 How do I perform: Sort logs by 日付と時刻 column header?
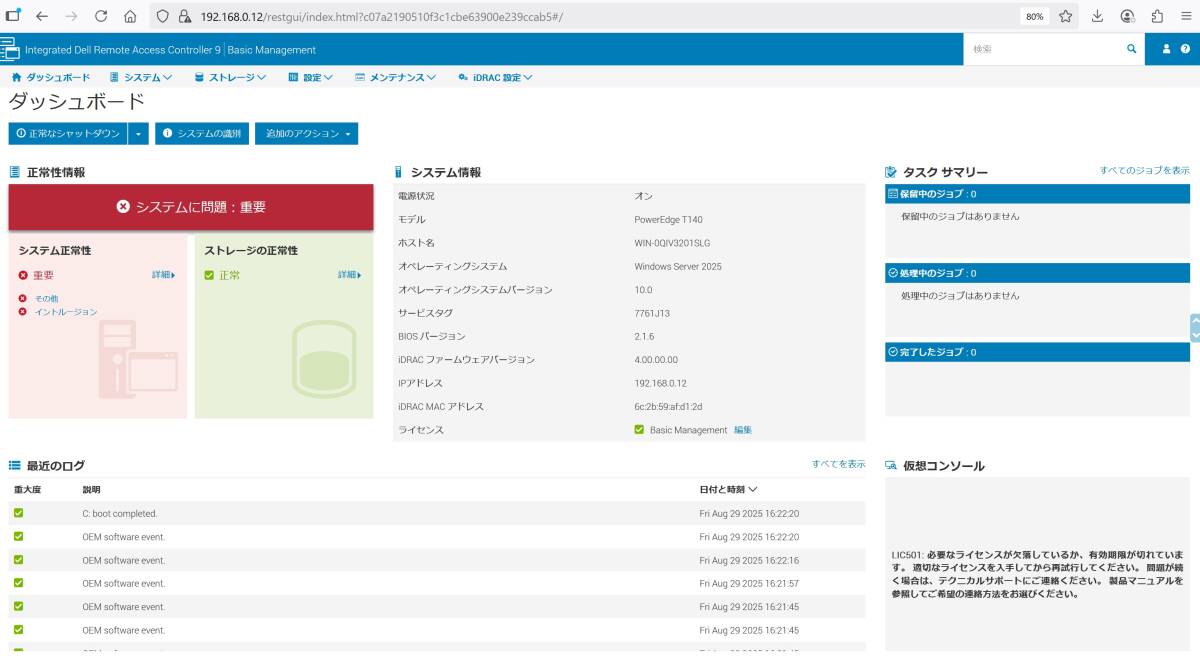728,489
